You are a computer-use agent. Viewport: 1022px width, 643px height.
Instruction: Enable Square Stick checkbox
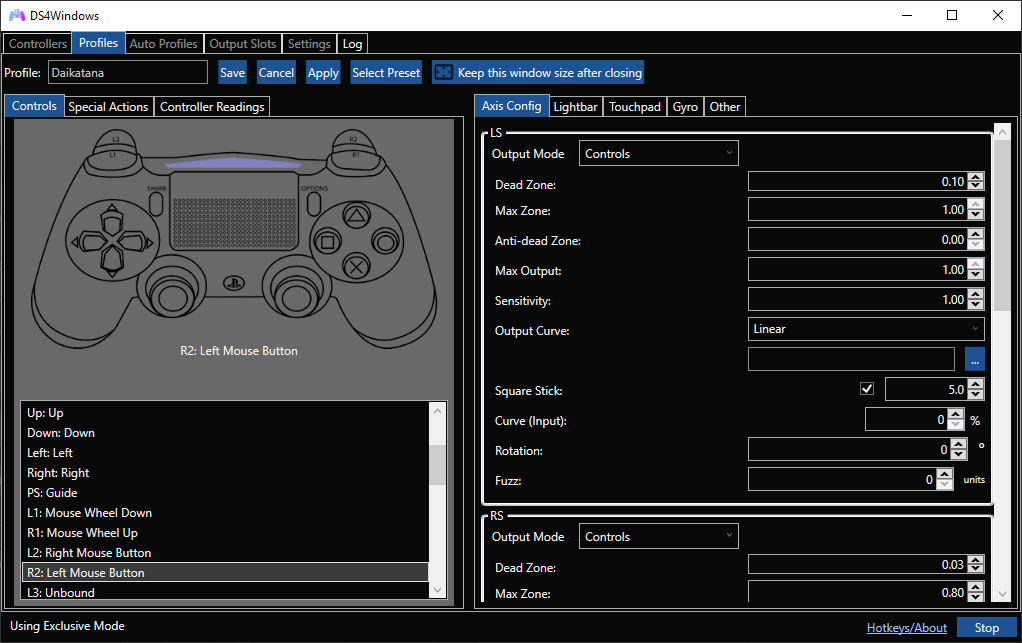pyautogui.click(x=867, y=388)
